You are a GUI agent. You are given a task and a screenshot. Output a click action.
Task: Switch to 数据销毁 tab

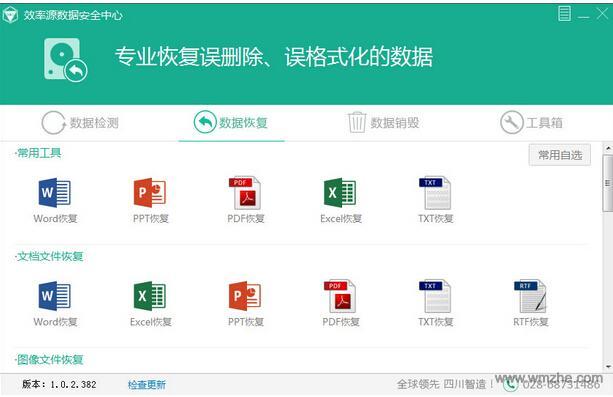tap(384, 123)
